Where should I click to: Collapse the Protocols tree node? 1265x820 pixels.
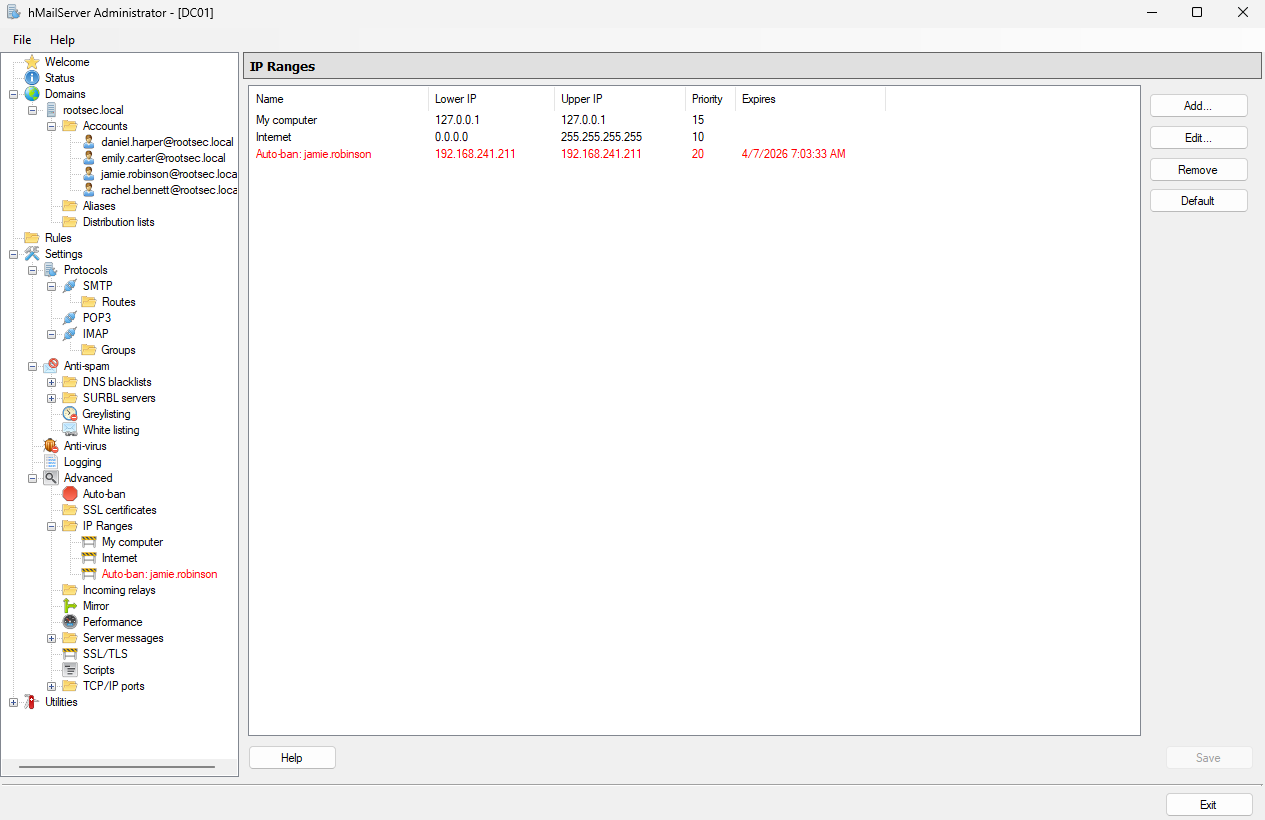pyautogui.click(x=32, y=270)
